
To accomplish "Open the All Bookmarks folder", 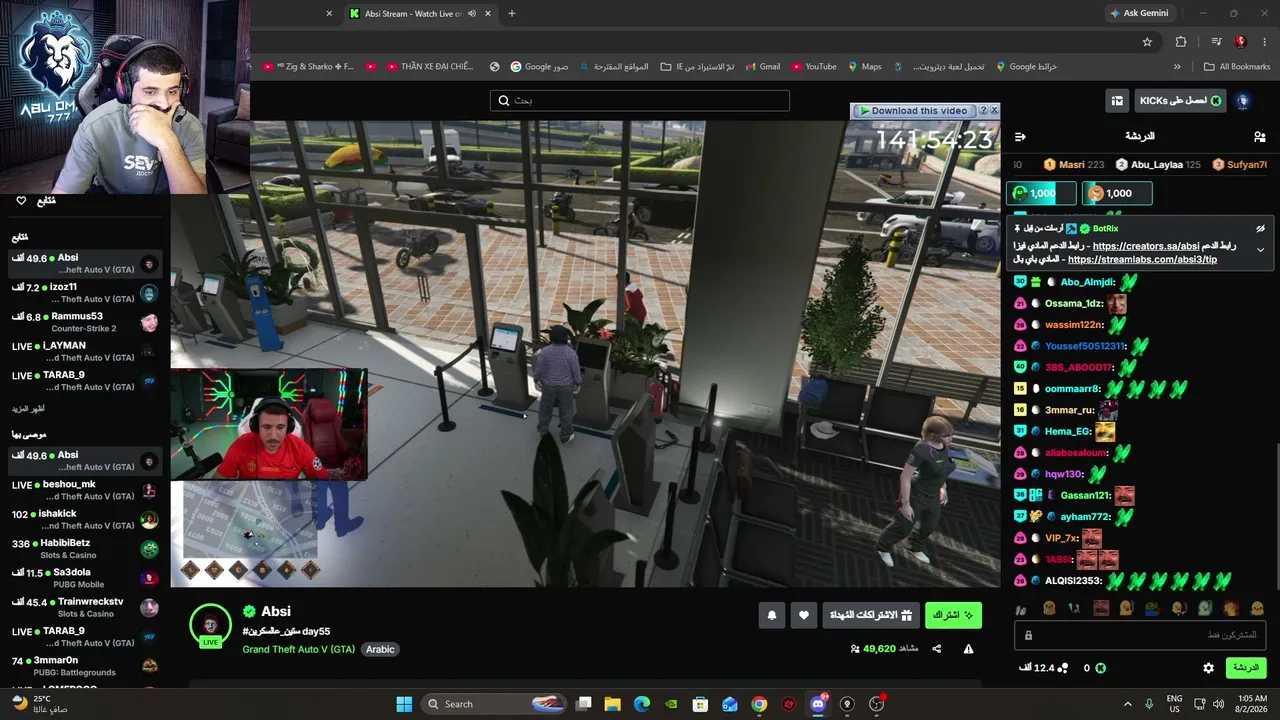I will click(1237, 67).
